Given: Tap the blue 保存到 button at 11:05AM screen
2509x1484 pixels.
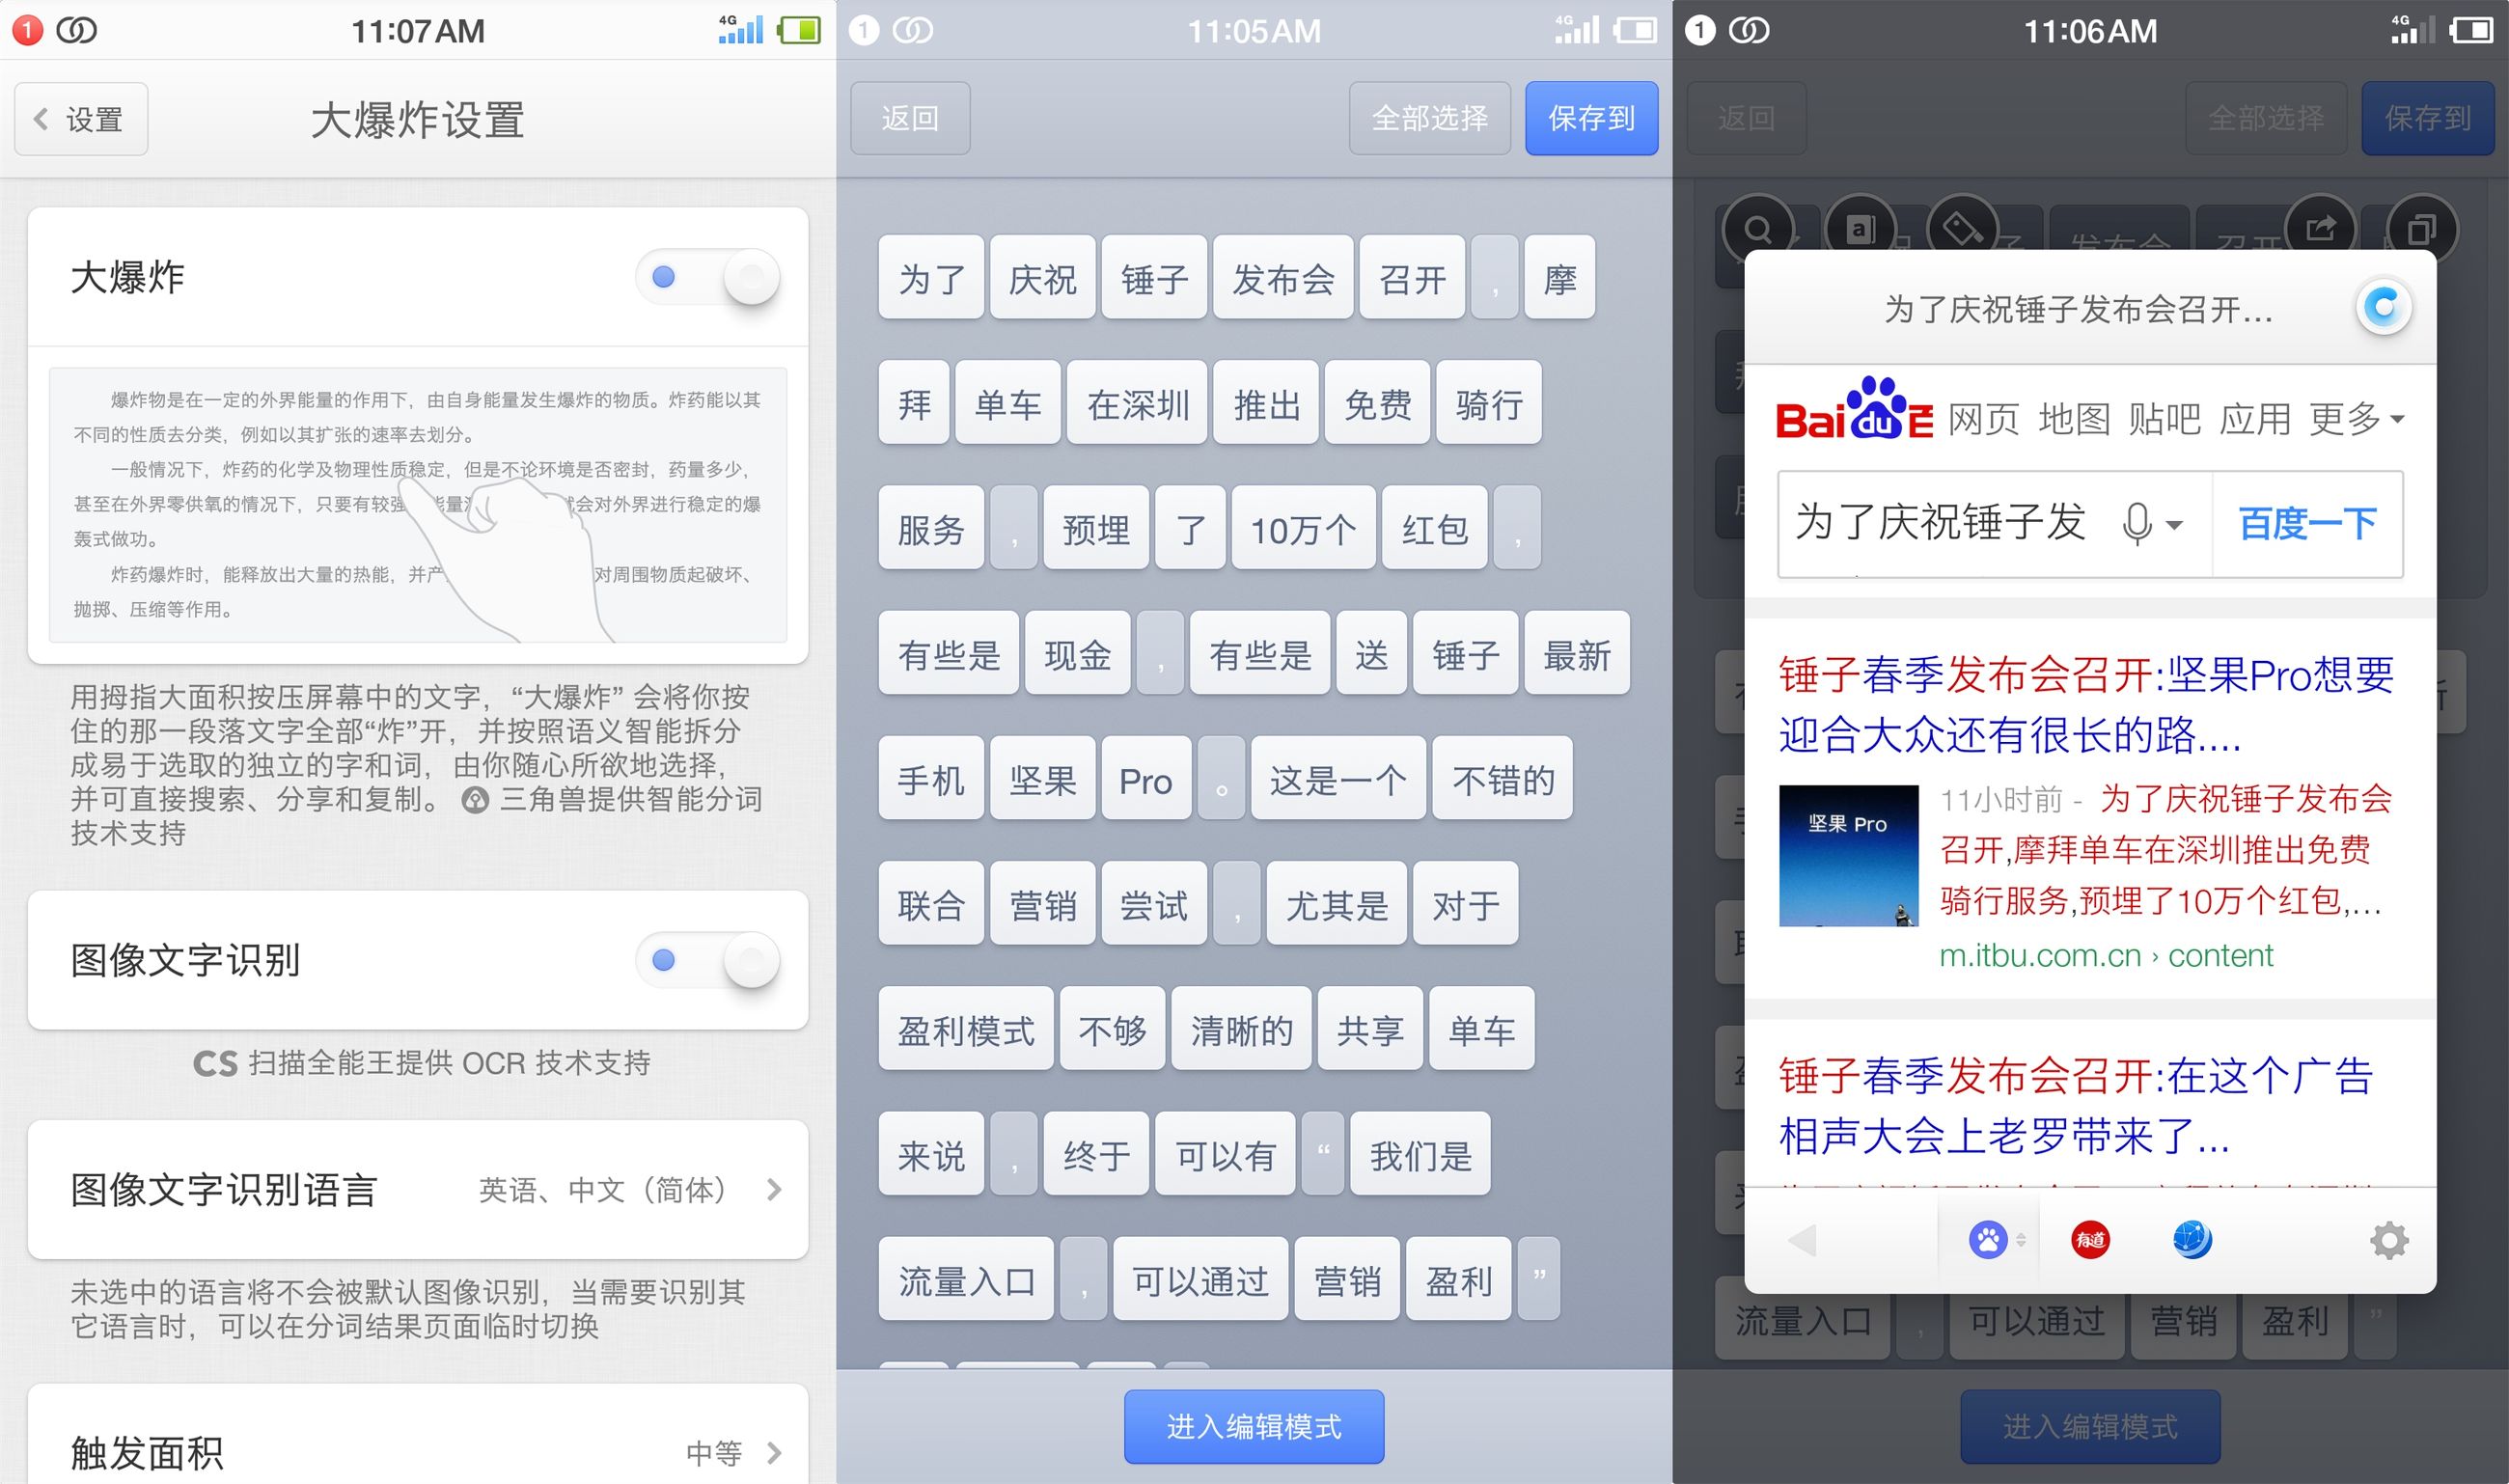Looking at the screenshot, I should click(1591, 118).
